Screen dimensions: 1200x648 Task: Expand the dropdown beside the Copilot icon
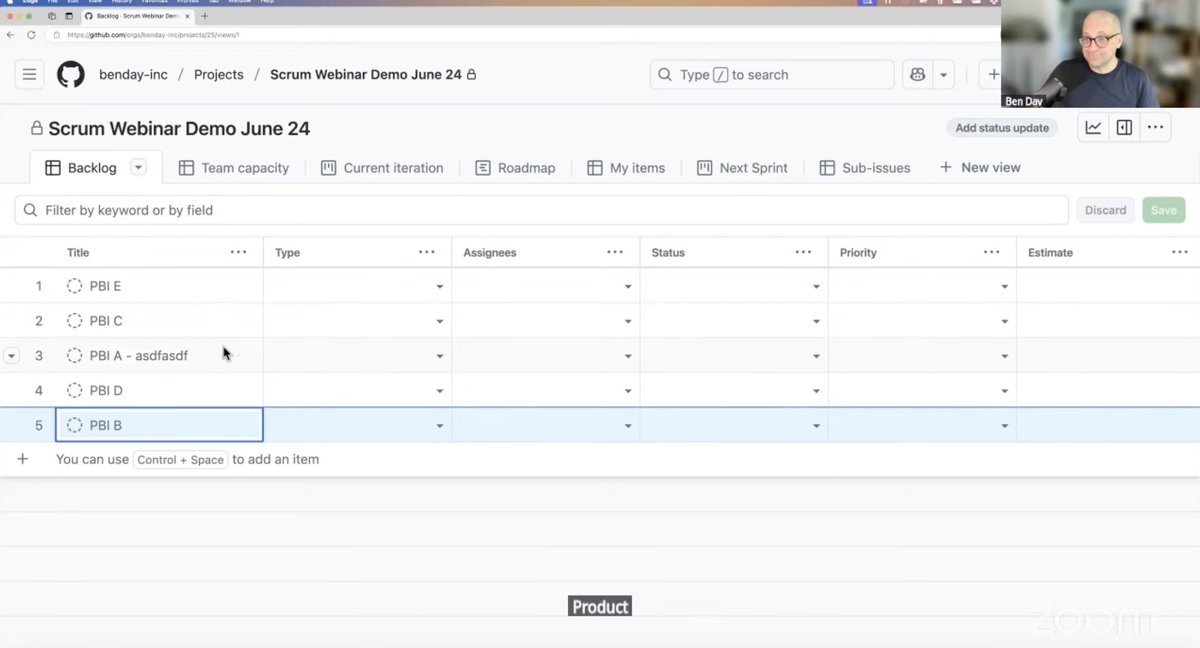click(x=943, y=74)
